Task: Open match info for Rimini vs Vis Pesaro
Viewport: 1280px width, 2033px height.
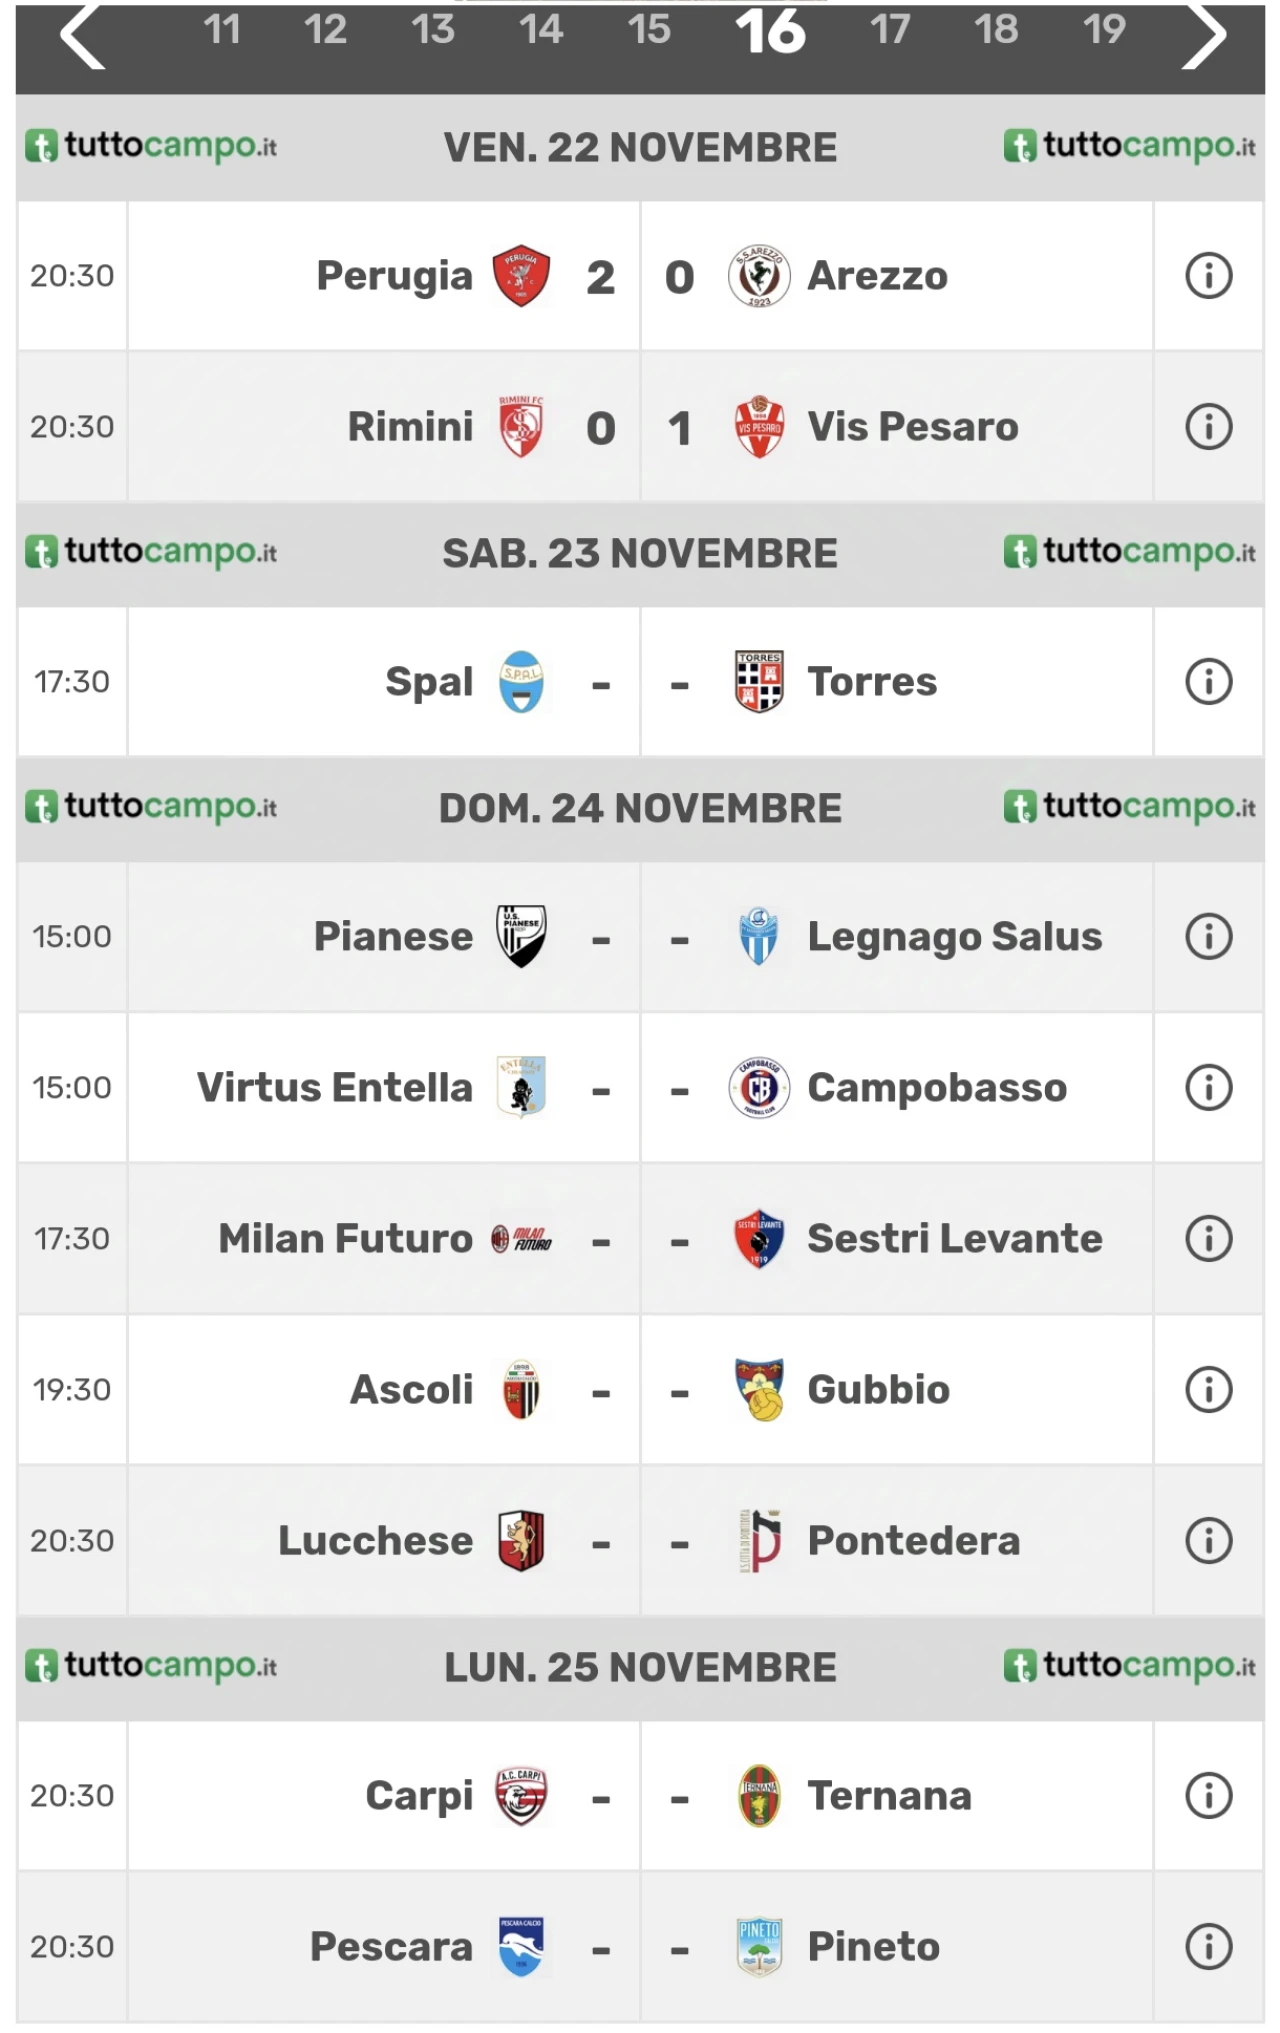Action: (1208, 427)
